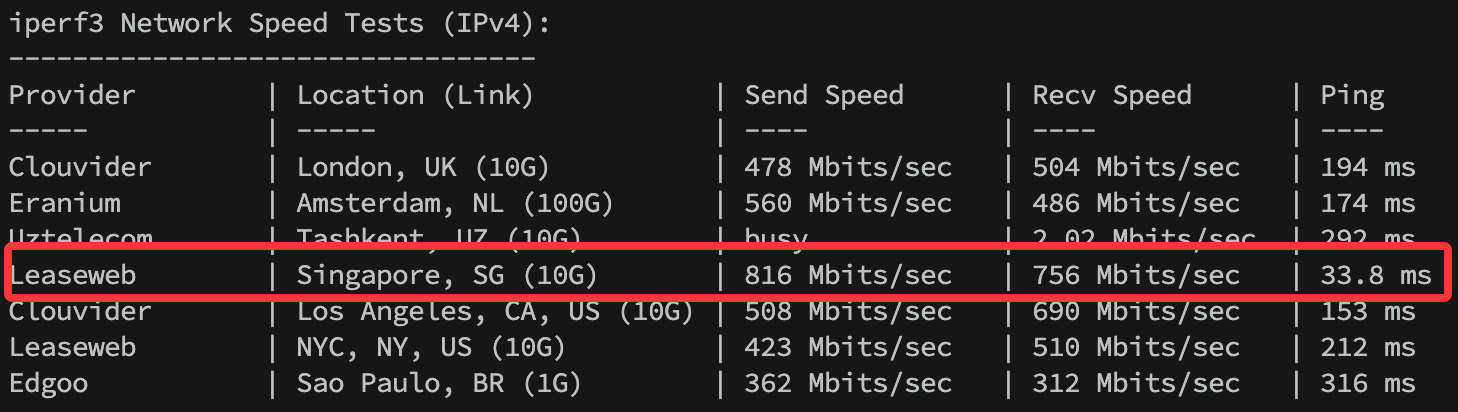The width and height of the screenshot is (1458, 412).
Task: Click the 816 Mbits/sec send speed value
Action: tap(848, 275)
